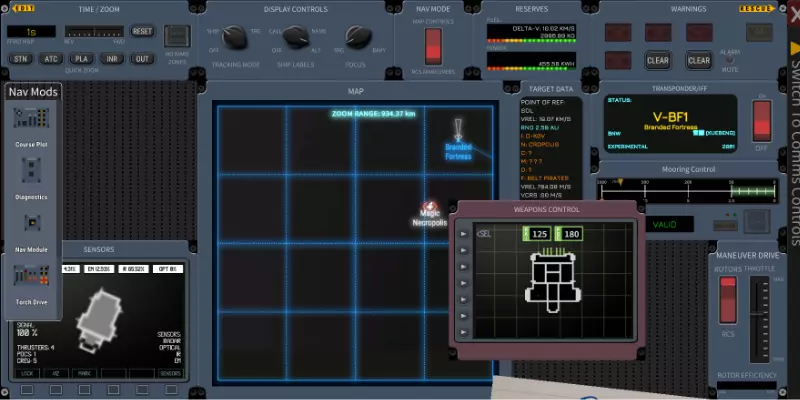Click the Nav Mods panel header
800x400 pixels.
(33, 92)
